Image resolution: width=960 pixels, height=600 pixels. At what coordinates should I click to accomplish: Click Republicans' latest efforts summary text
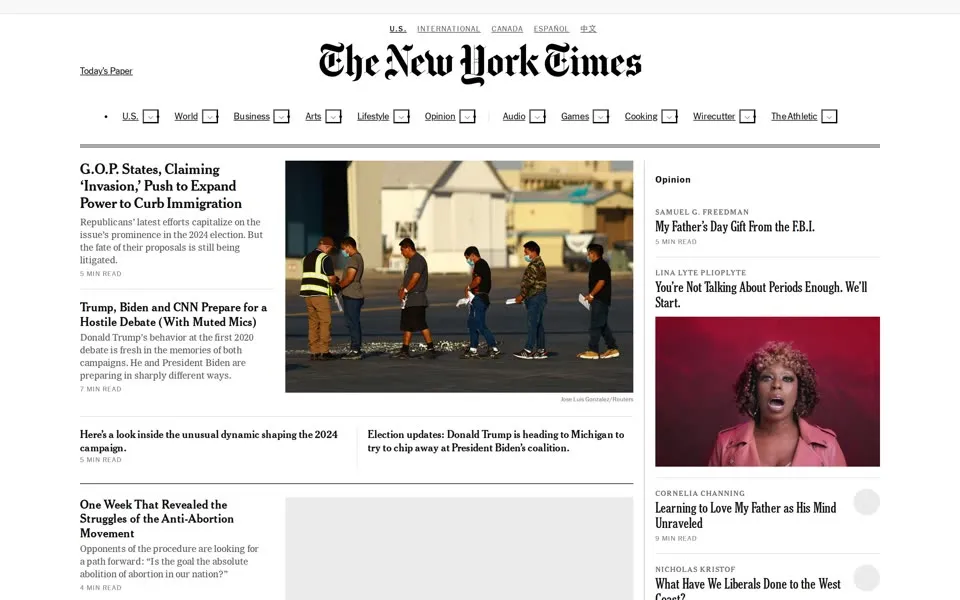(171, 241)
